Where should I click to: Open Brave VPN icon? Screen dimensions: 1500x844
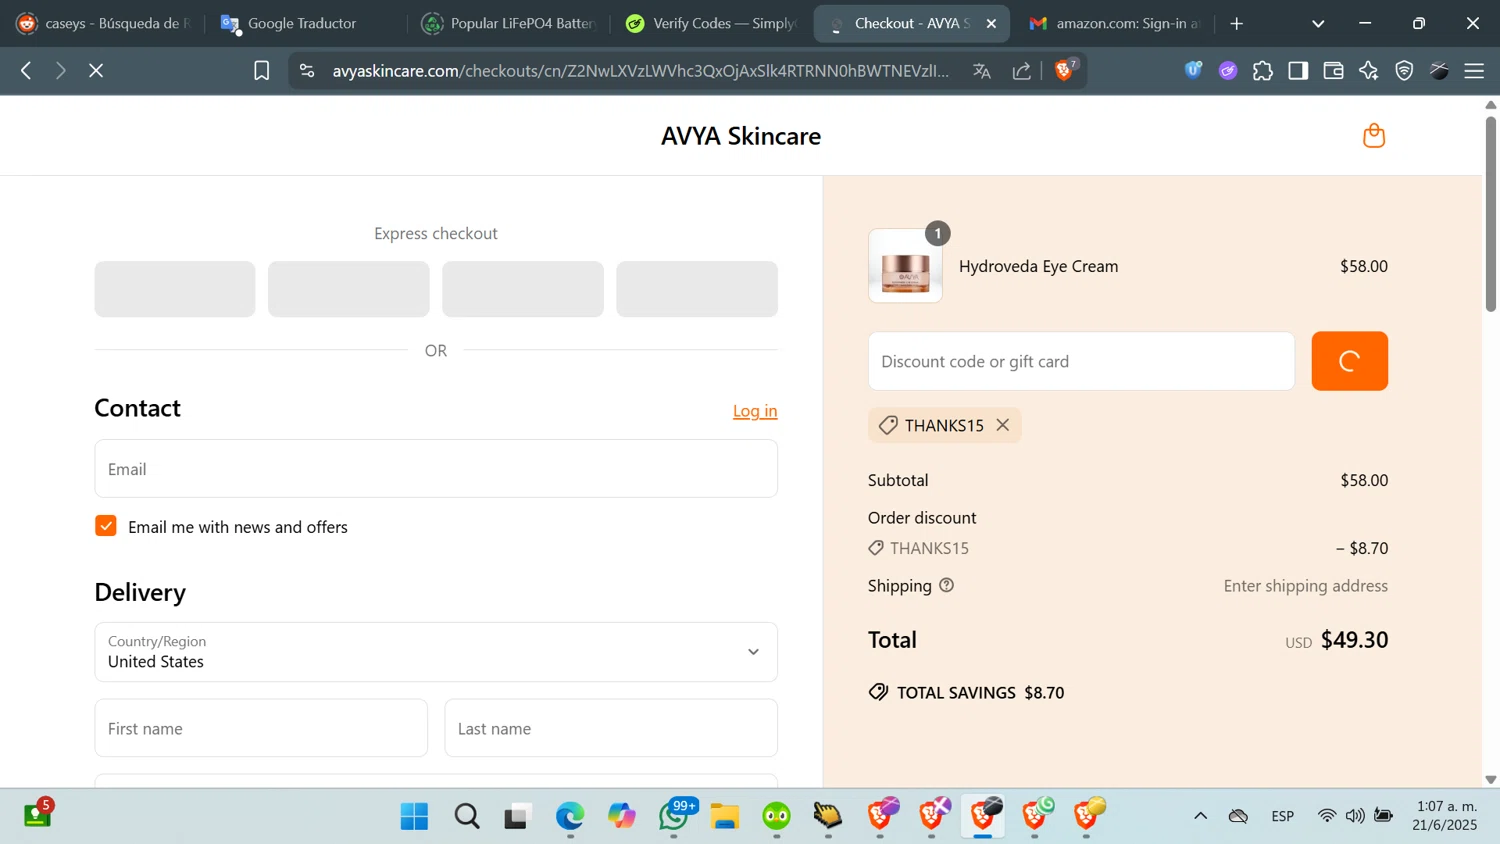tap(1404, 71)
